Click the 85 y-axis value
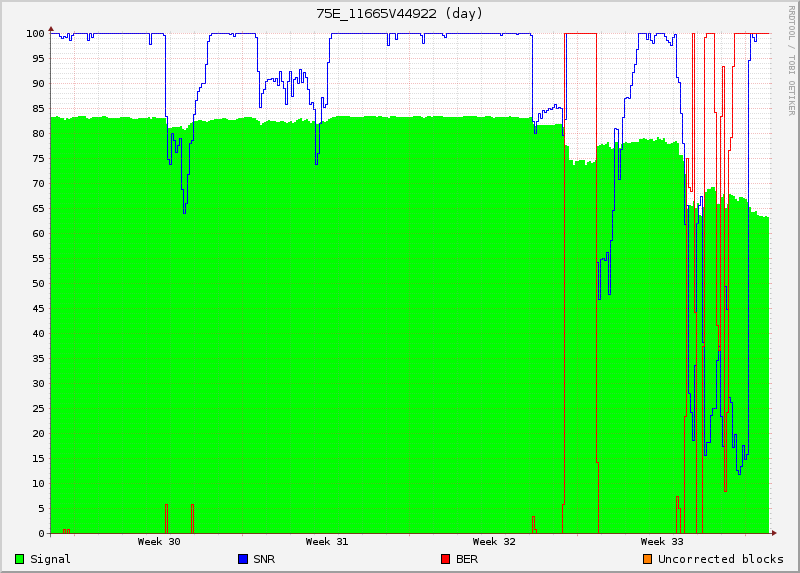The width and height of the screenshot is (800, 573). click(38, 109)
